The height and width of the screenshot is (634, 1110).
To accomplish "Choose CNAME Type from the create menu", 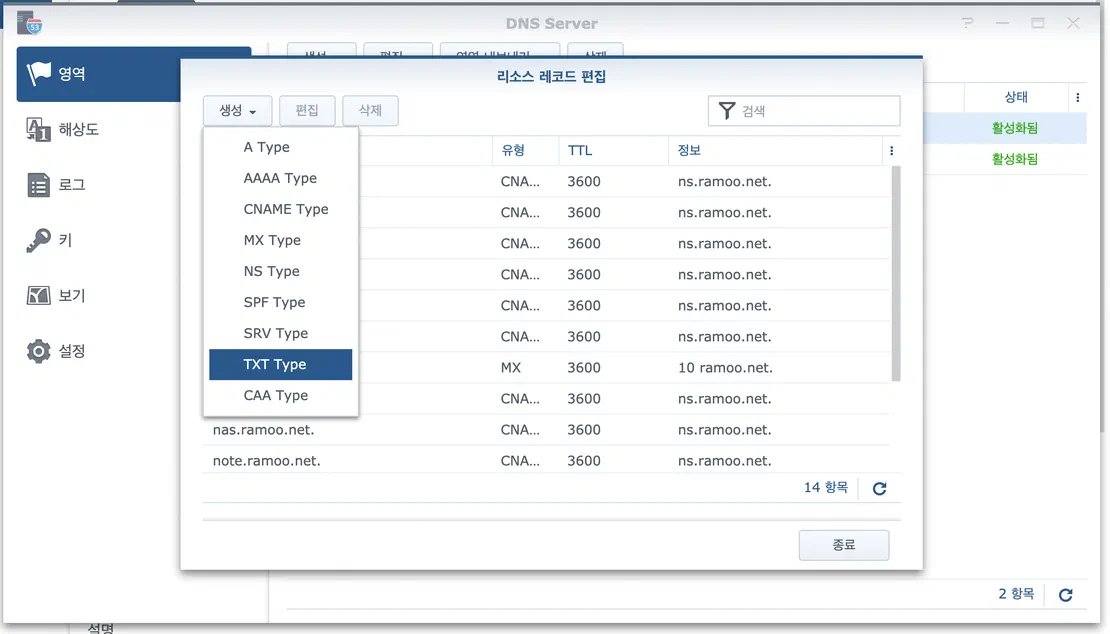I will tap(280, 209).
